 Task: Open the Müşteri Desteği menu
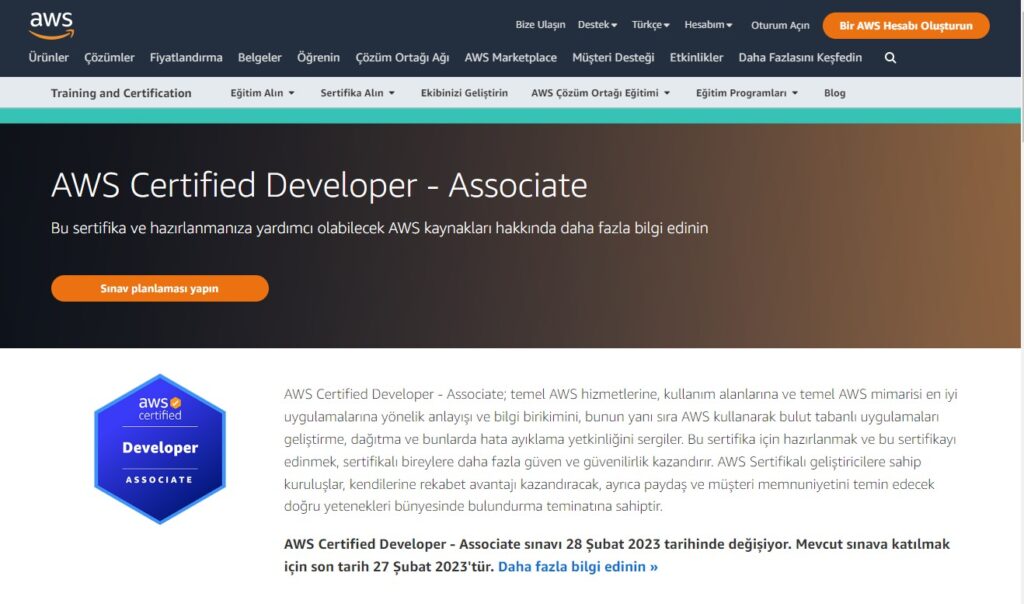613,57
